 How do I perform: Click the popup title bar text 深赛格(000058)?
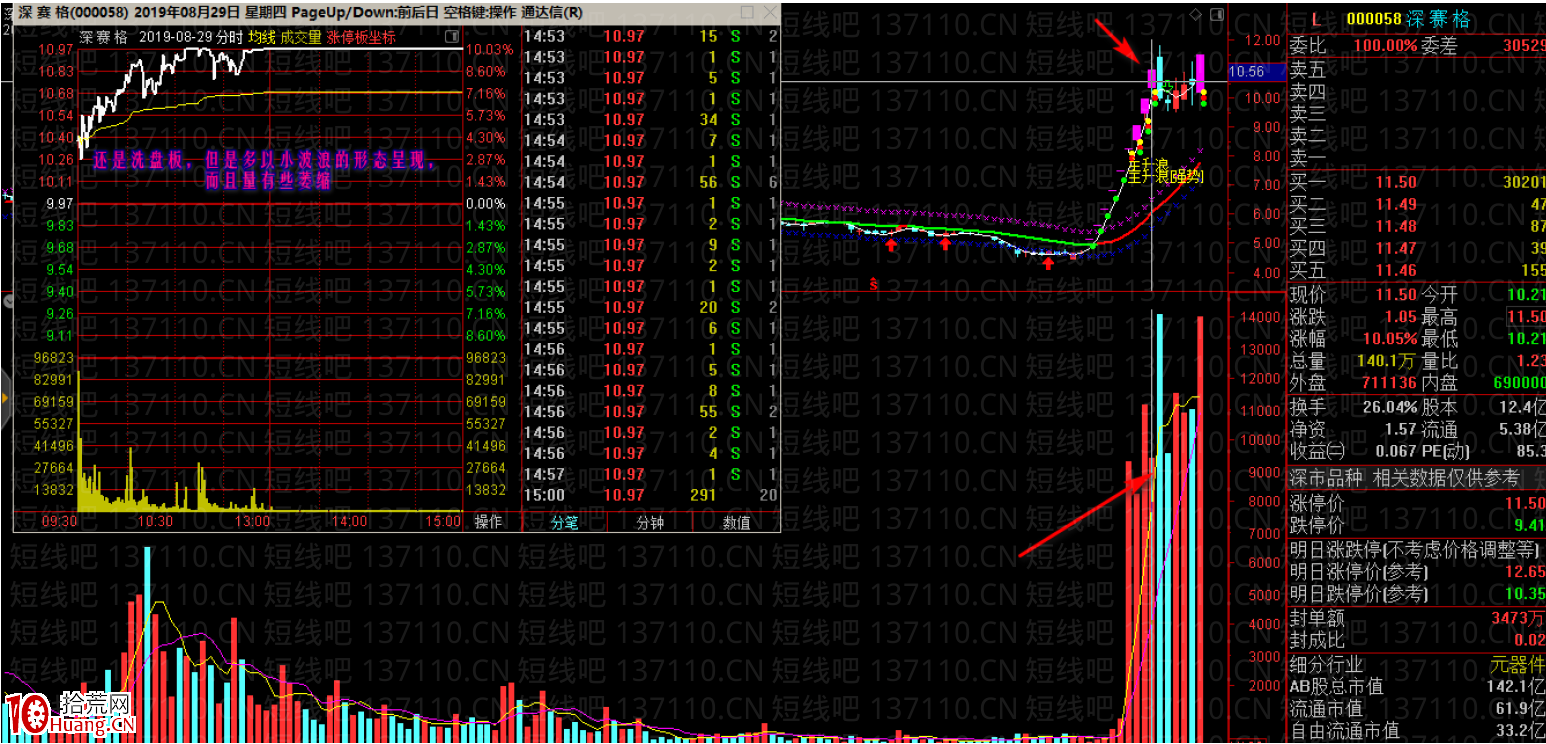click(x=73, y=13)
